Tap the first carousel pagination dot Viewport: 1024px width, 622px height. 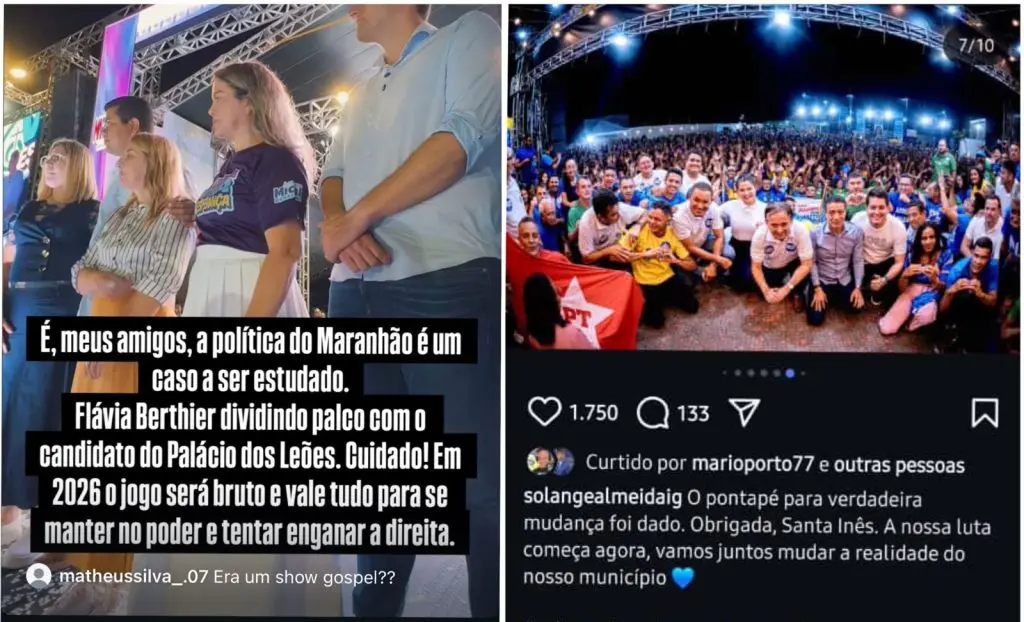pos(726,373)
